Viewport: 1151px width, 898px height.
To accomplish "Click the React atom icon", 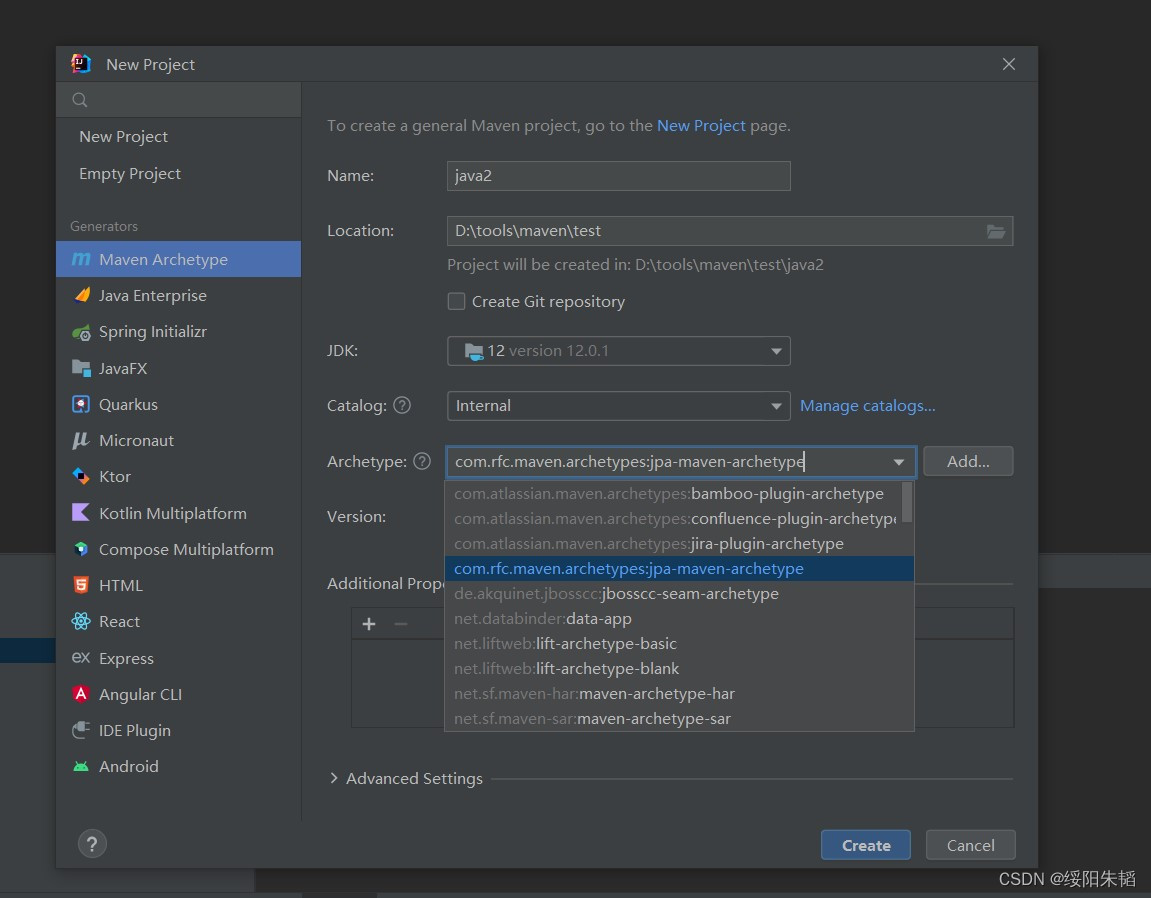I will 81,621.
